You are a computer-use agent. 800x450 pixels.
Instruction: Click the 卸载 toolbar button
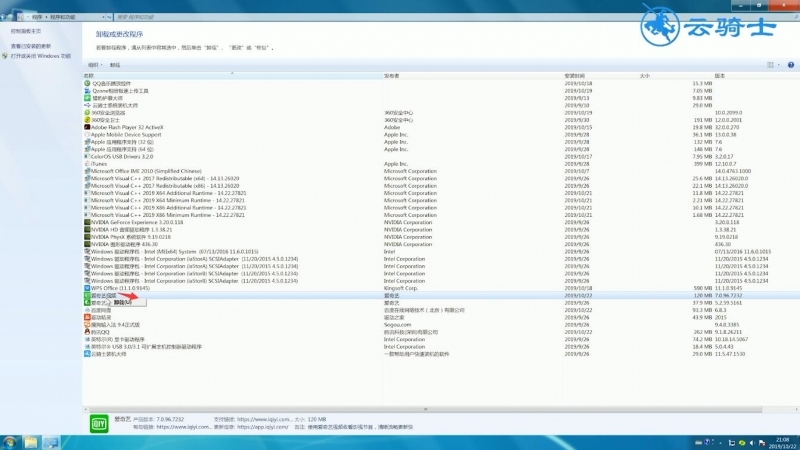[x=115, y=65]
